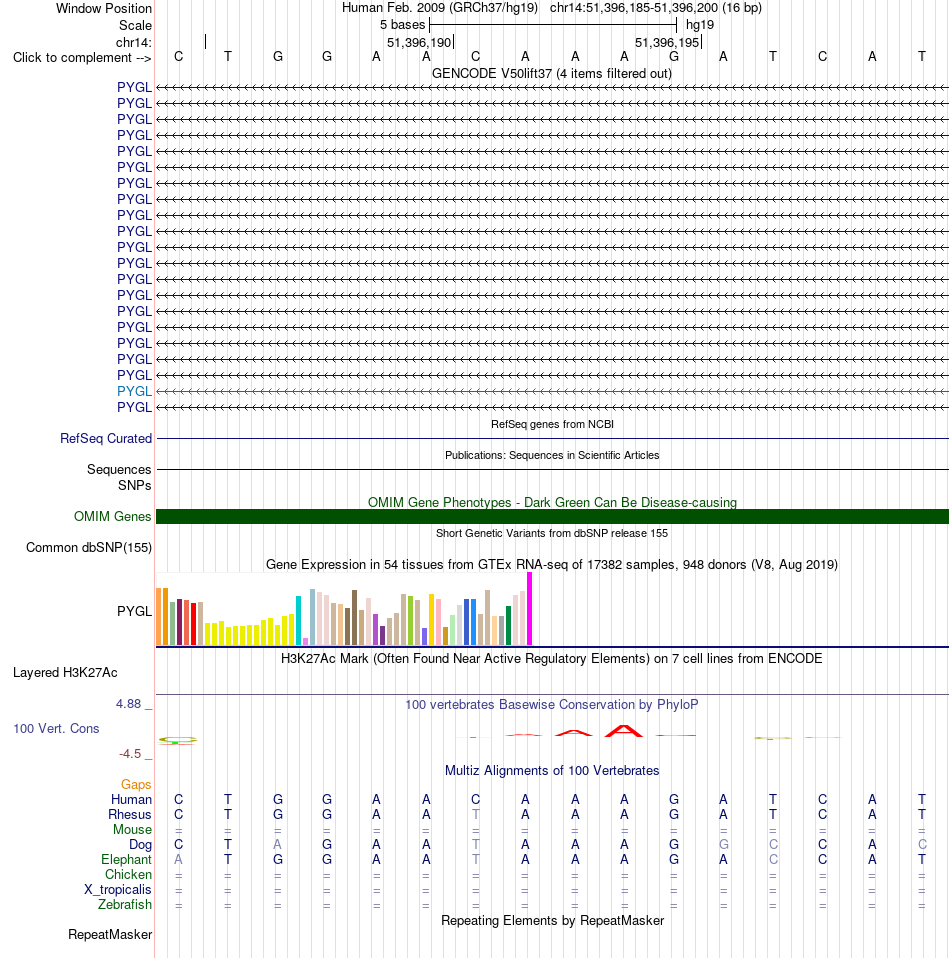Click 'Human Feb. 2009 (GRCh37/hg19)' assembly text

click(440, 8)
